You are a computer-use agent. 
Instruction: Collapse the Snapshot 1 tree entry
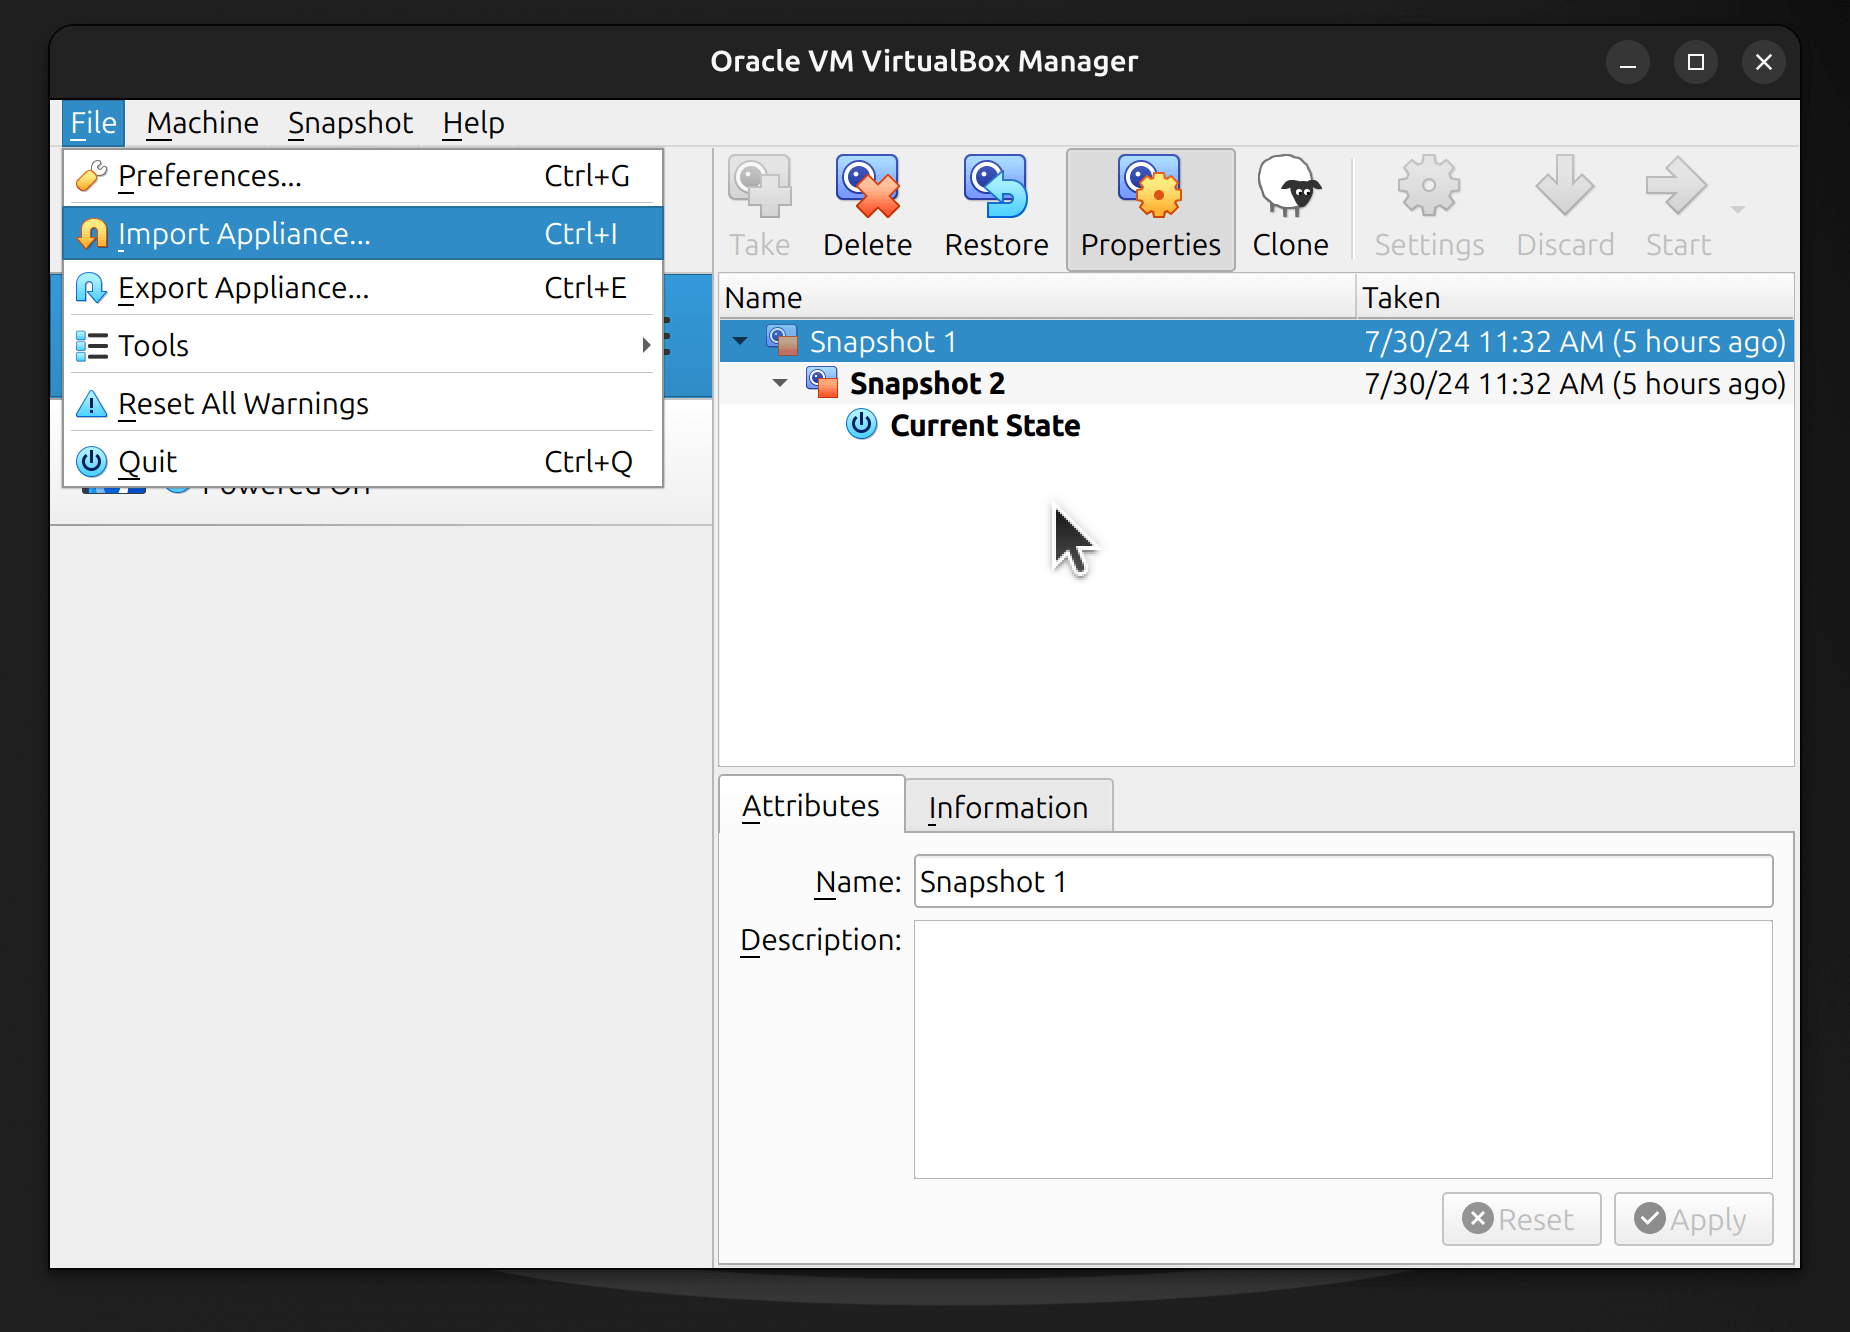[740, 340]
